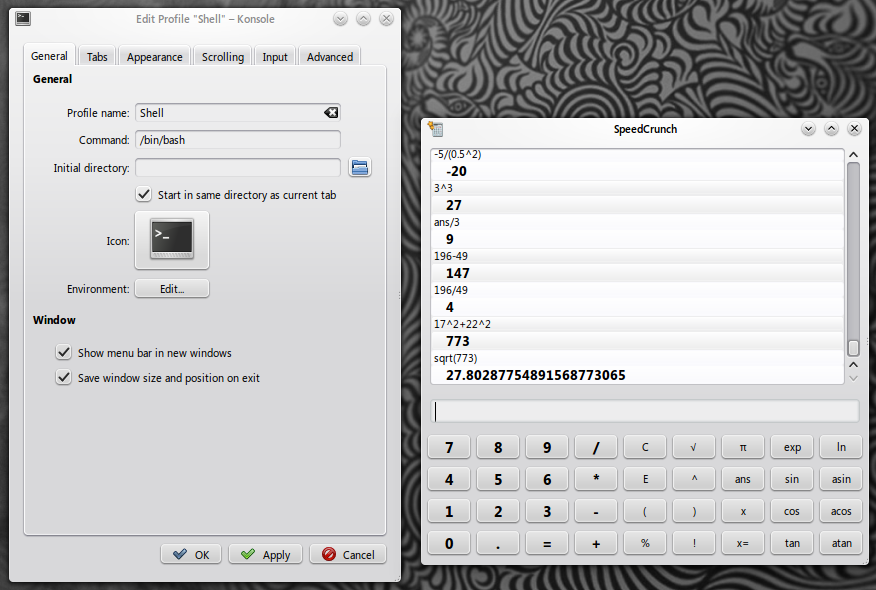The width and height of the screenshot is (876, 590).
Task: Toggle Save window size and position on exit
Action: pos(64,378)
